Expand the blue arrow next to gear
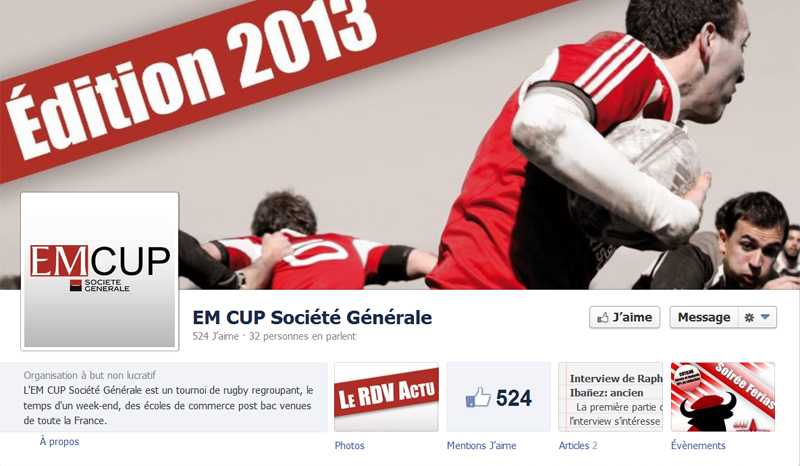800x466 pixels. pos(765,317)
